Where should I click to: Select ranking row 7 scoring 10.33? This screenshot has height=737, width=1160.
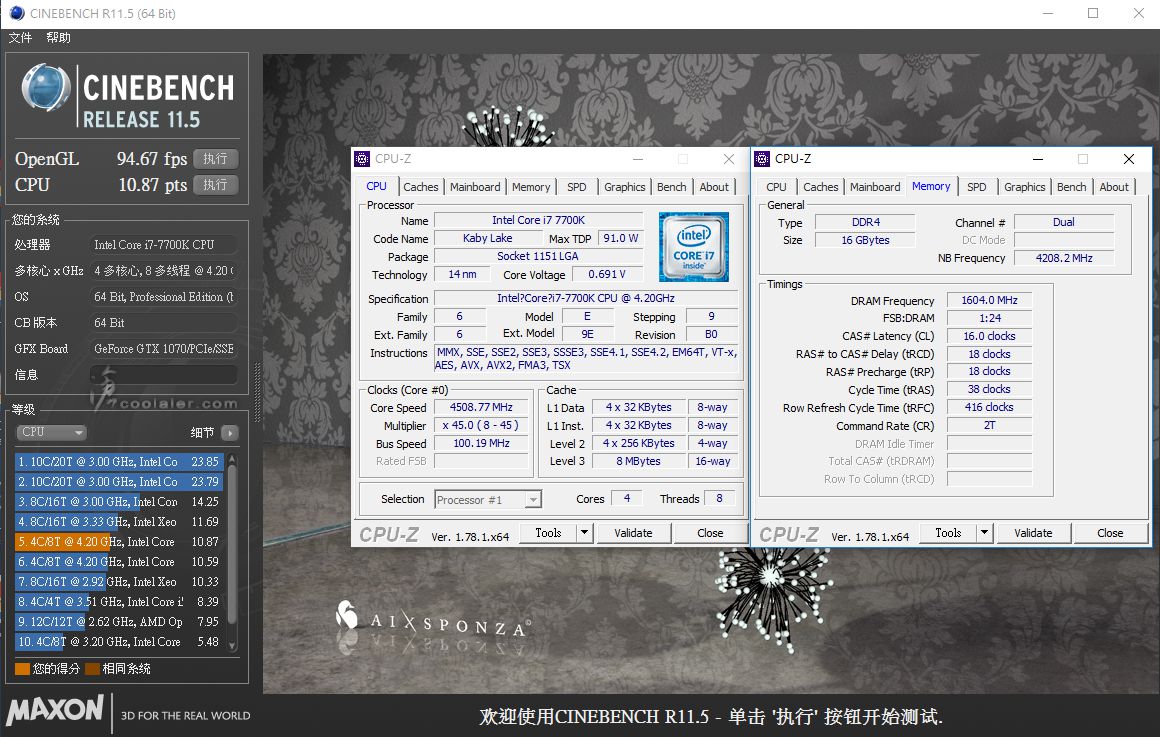118,582
